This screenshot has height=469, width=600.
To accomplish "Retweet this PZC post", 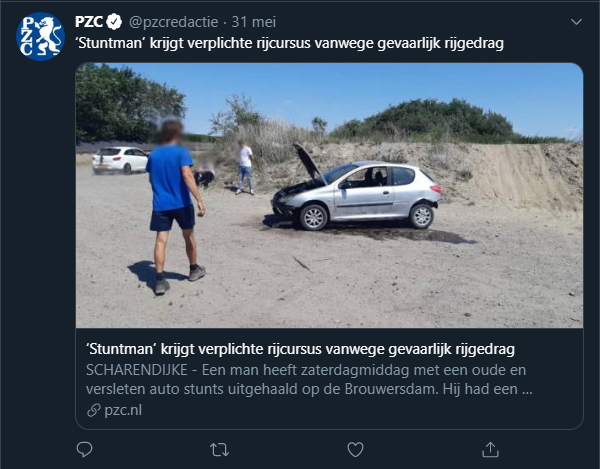I will coord(220,450).
